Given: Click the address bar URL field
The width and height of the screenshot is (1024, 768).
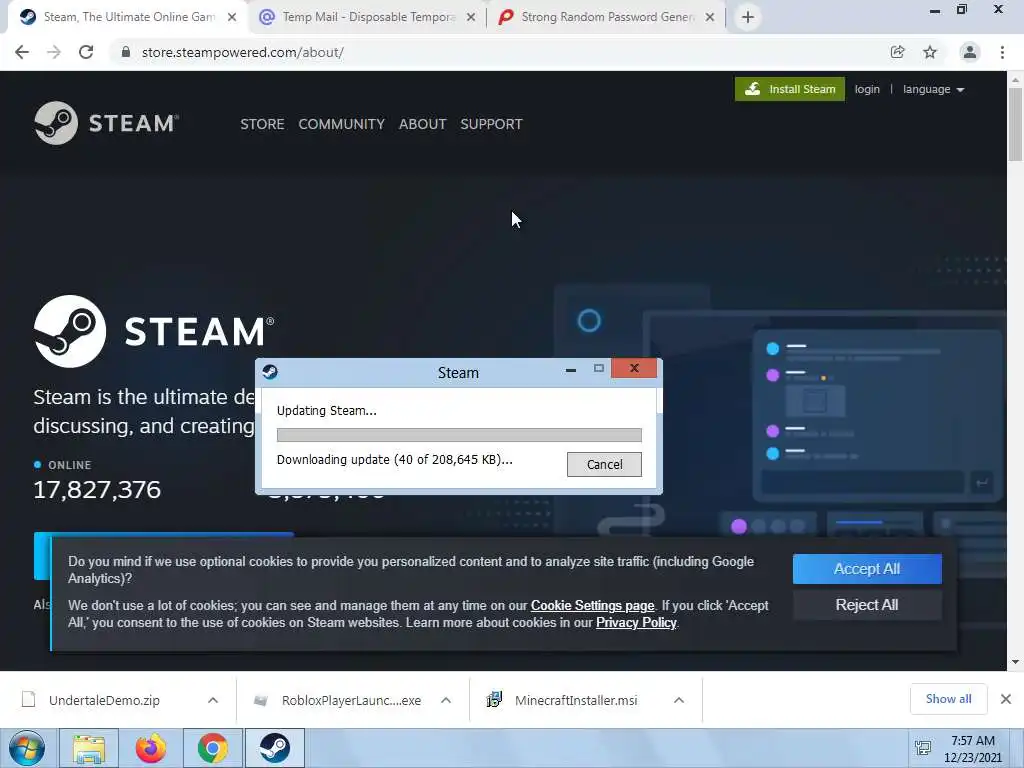Looking at the screenshot, I should click(496, 52).
